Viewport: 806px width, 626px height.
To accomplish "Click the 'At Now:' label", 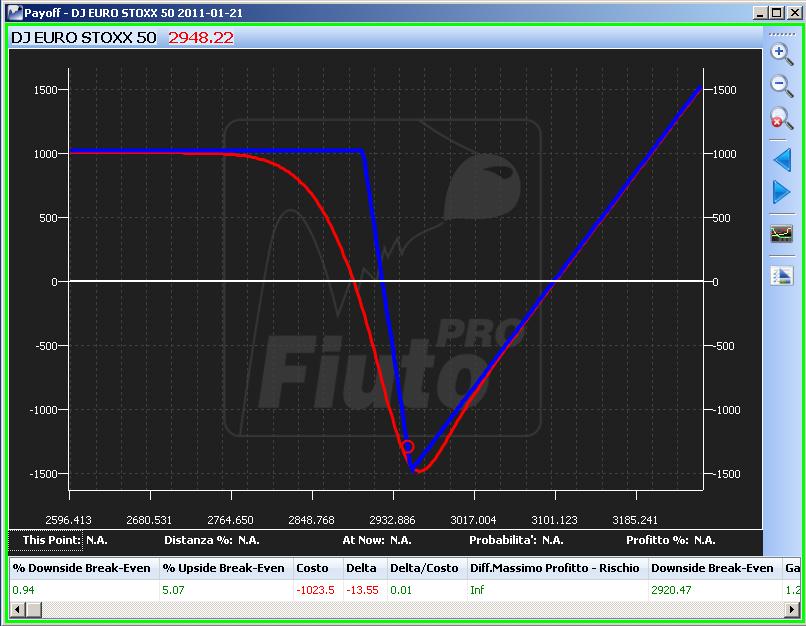I will (363, 540).
